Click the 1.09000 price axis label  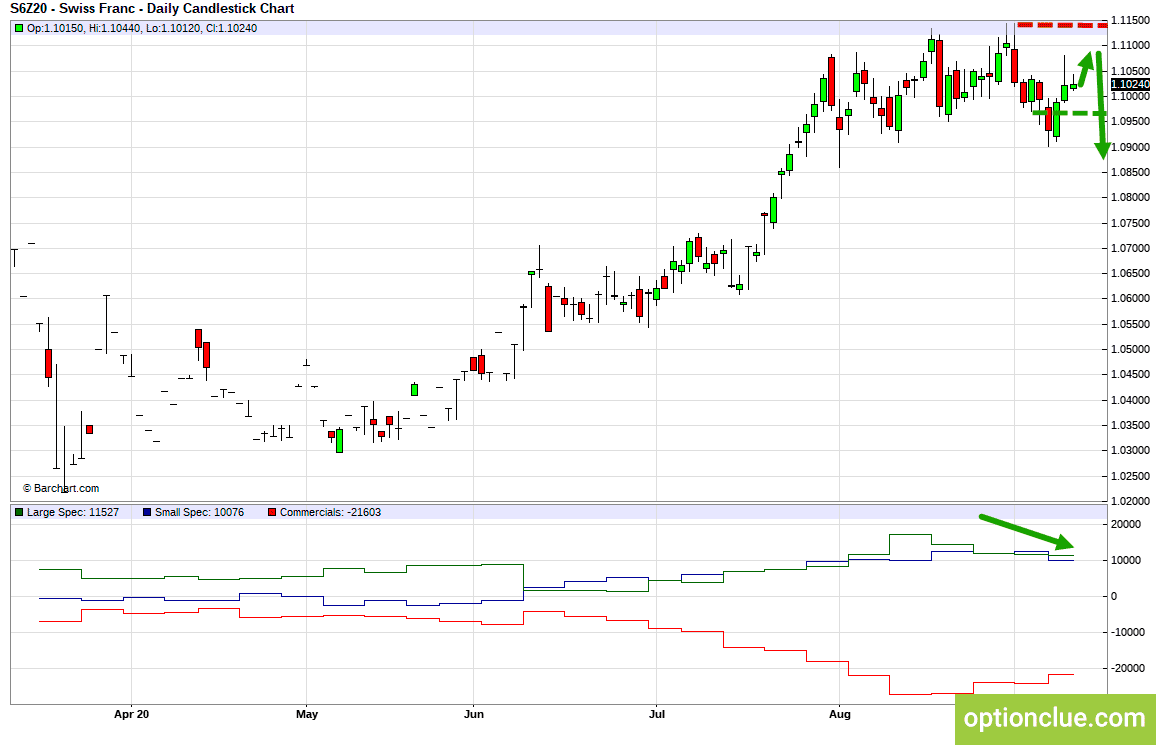pos(1130,147)
